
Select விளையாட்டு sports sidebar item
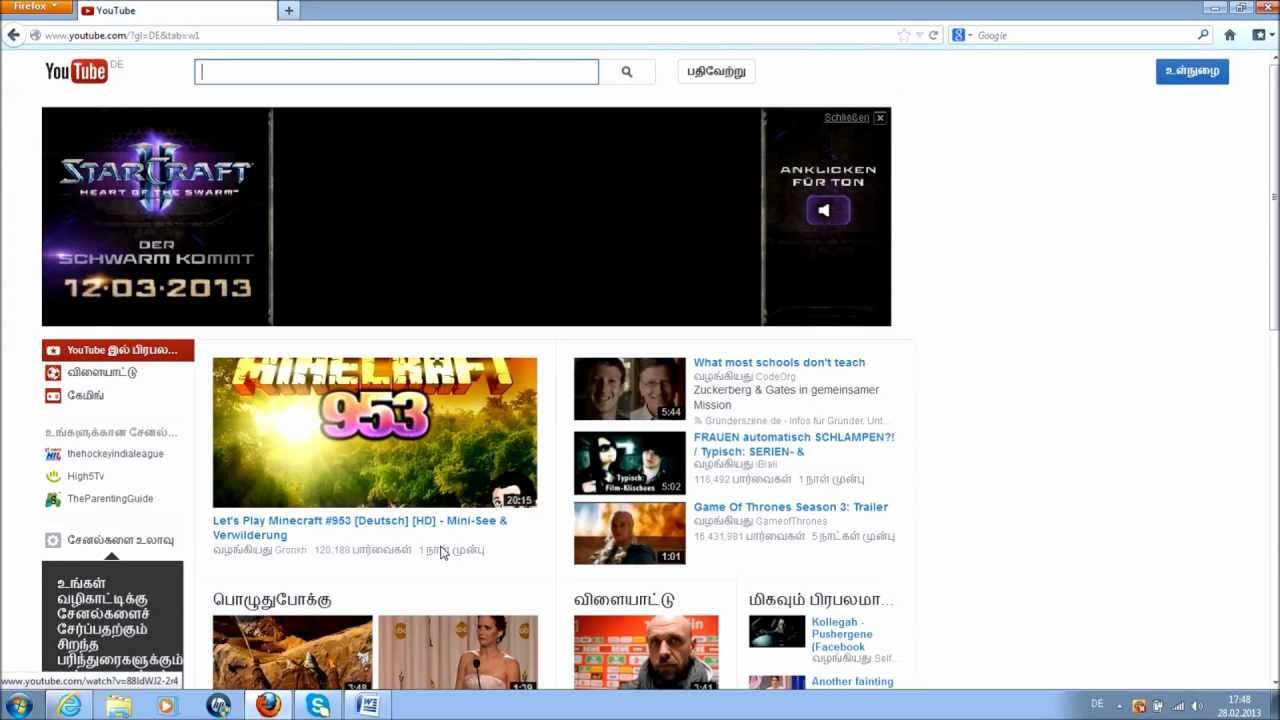point(102,372)
